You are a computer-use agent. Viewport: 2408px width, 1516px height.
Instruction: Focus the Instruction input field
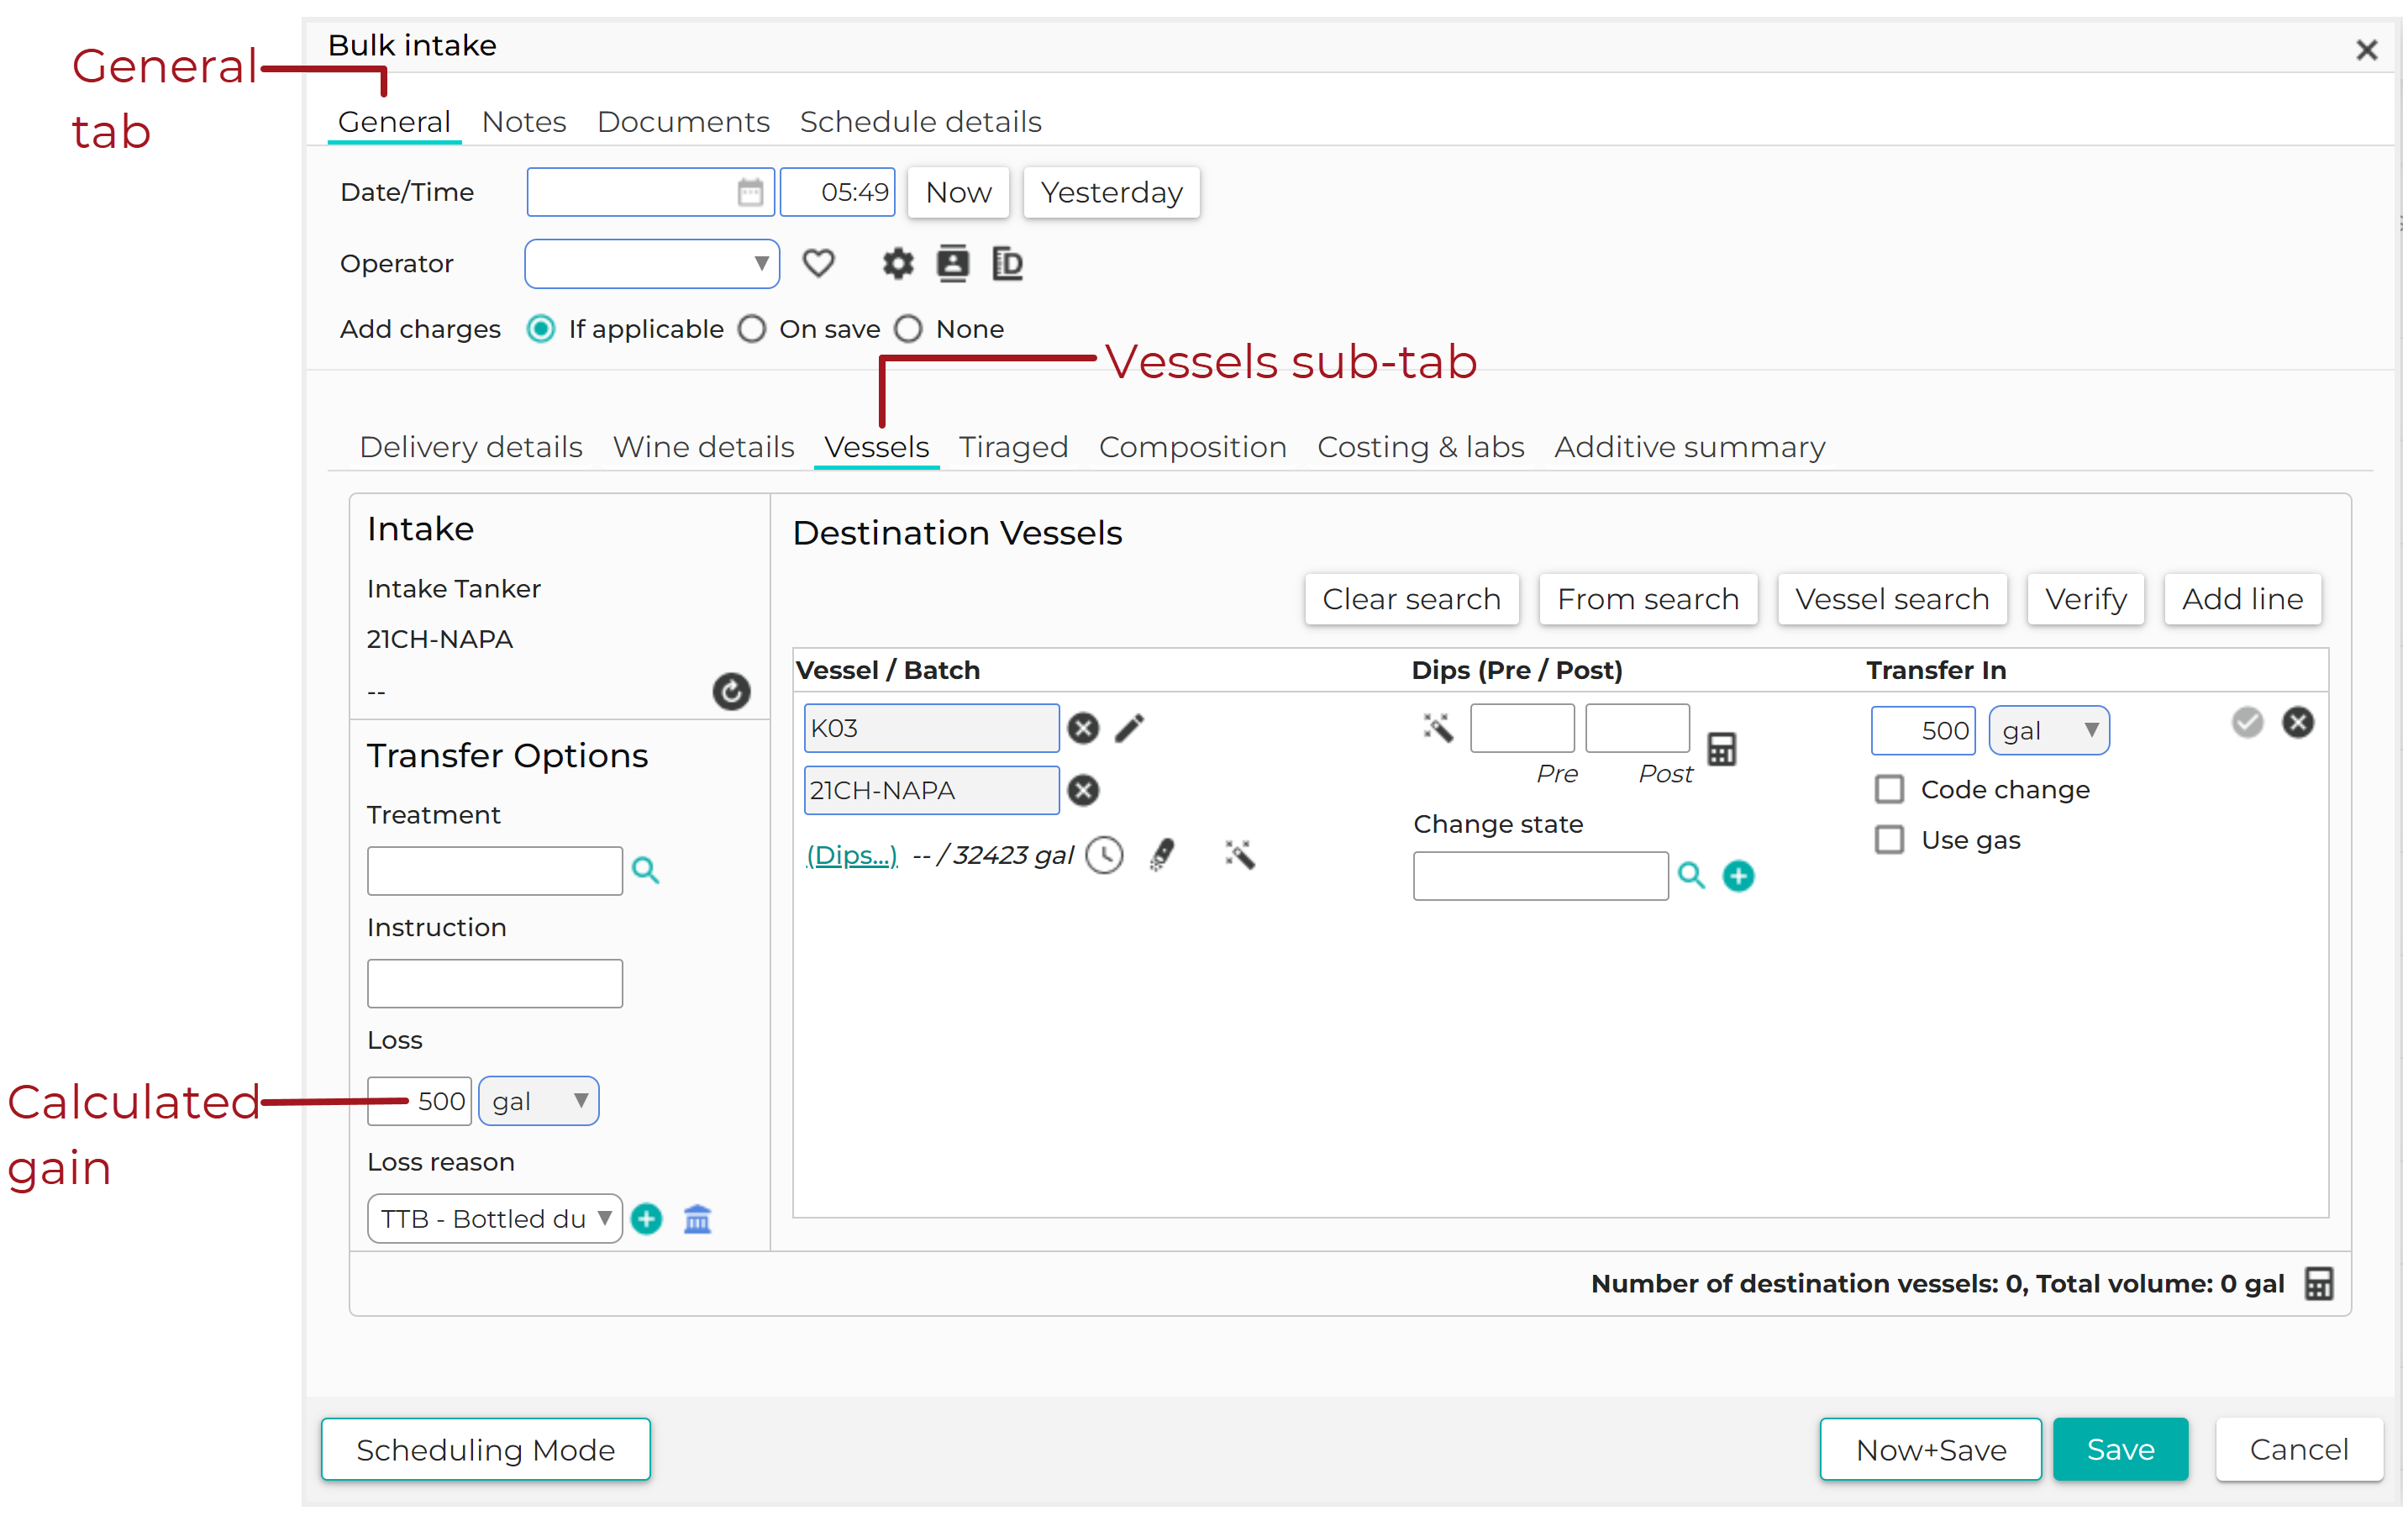click(x=495, y=984)
